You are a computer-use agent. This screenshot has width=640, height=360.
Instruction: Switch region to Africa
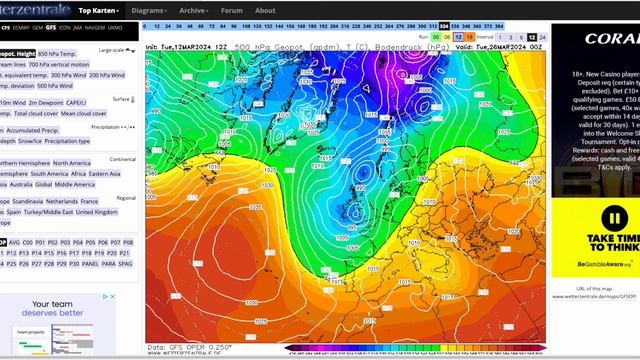point(78,174)
